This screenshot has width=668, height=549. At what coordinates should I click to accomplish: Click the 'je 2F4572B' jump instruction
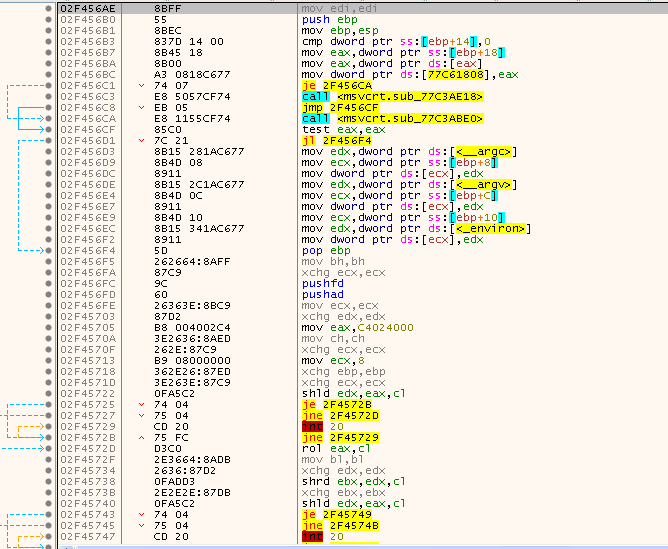pyautogui.click(x=337, y=405)
